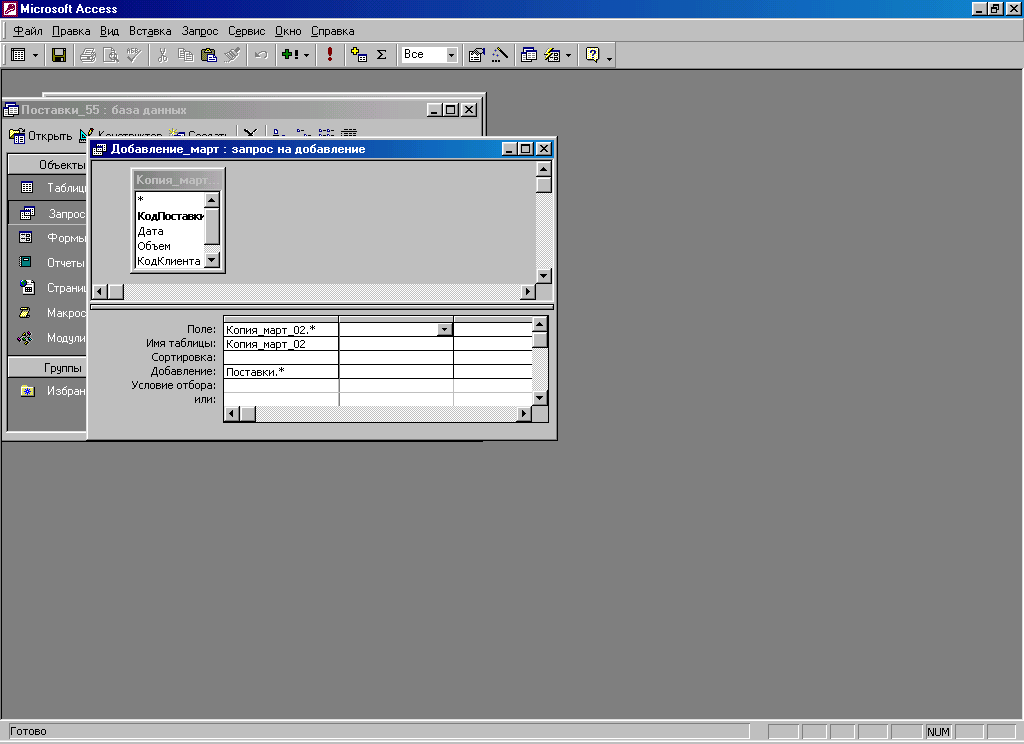Toggle the Totals sigma button
The width and height of the screenshot is (1024, 744).
[x=381, y=55]
